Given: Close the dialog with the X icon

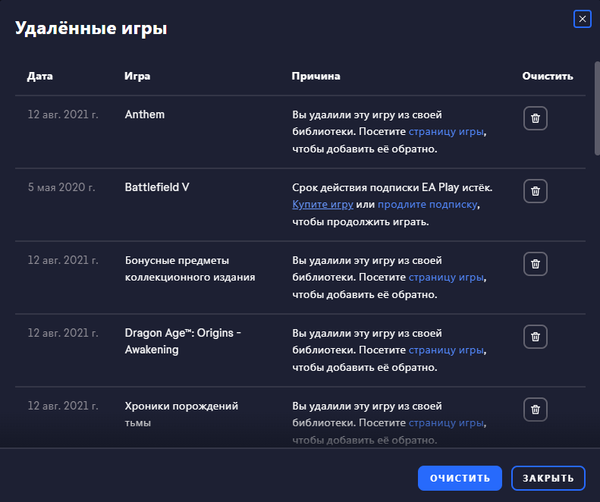Looking at the screenshot, I should coord(582,19).
